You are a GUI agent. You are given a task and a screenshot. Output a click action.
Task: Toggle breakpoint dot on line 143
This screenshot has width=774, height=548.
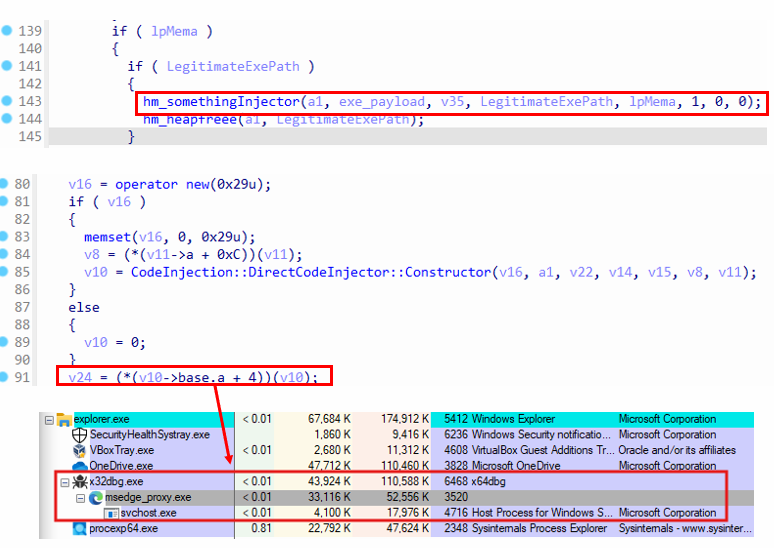coord(6,101)
